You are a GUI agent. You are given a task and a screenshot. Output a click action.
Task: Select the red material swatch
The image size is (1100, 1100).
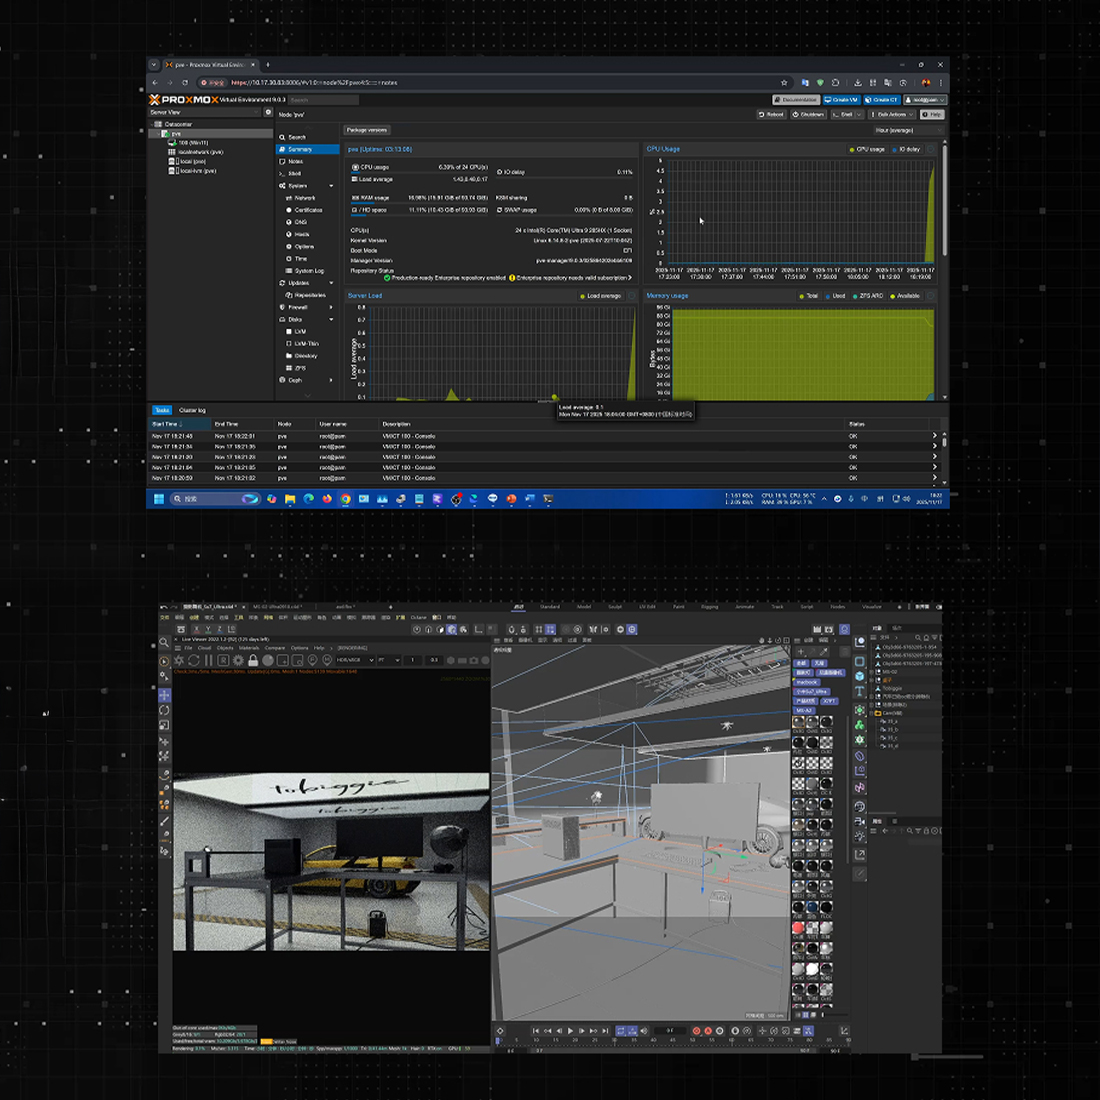[799, 928]
